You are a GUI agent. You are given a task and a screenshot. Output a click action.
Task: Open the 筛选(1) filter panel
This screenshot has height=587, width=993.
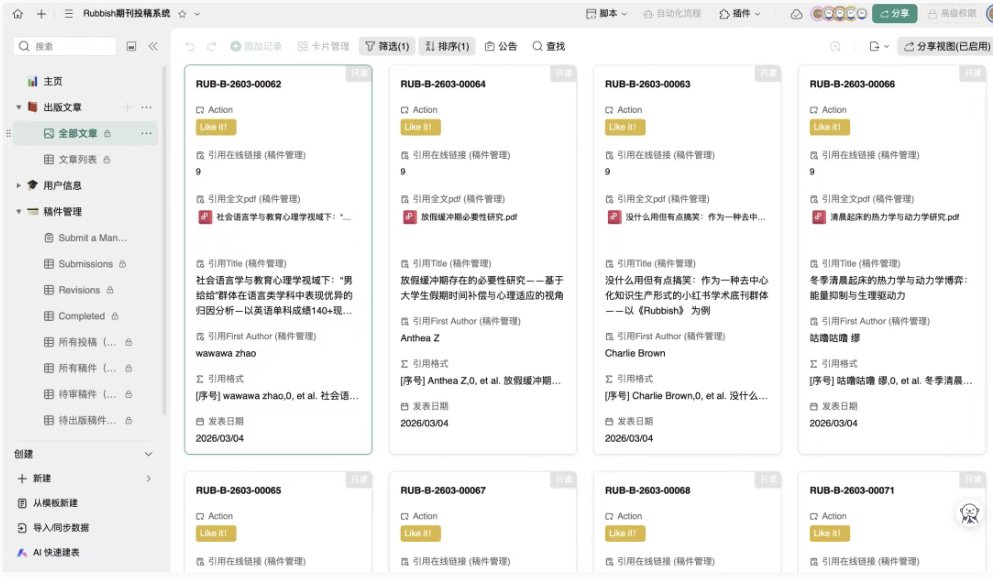point(387,46)
